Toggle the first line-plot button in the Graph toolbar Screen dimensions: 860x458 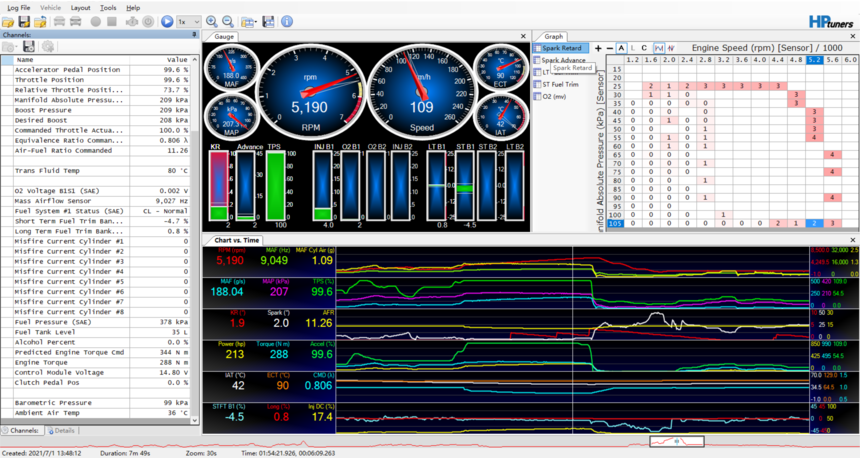(659, 48)
